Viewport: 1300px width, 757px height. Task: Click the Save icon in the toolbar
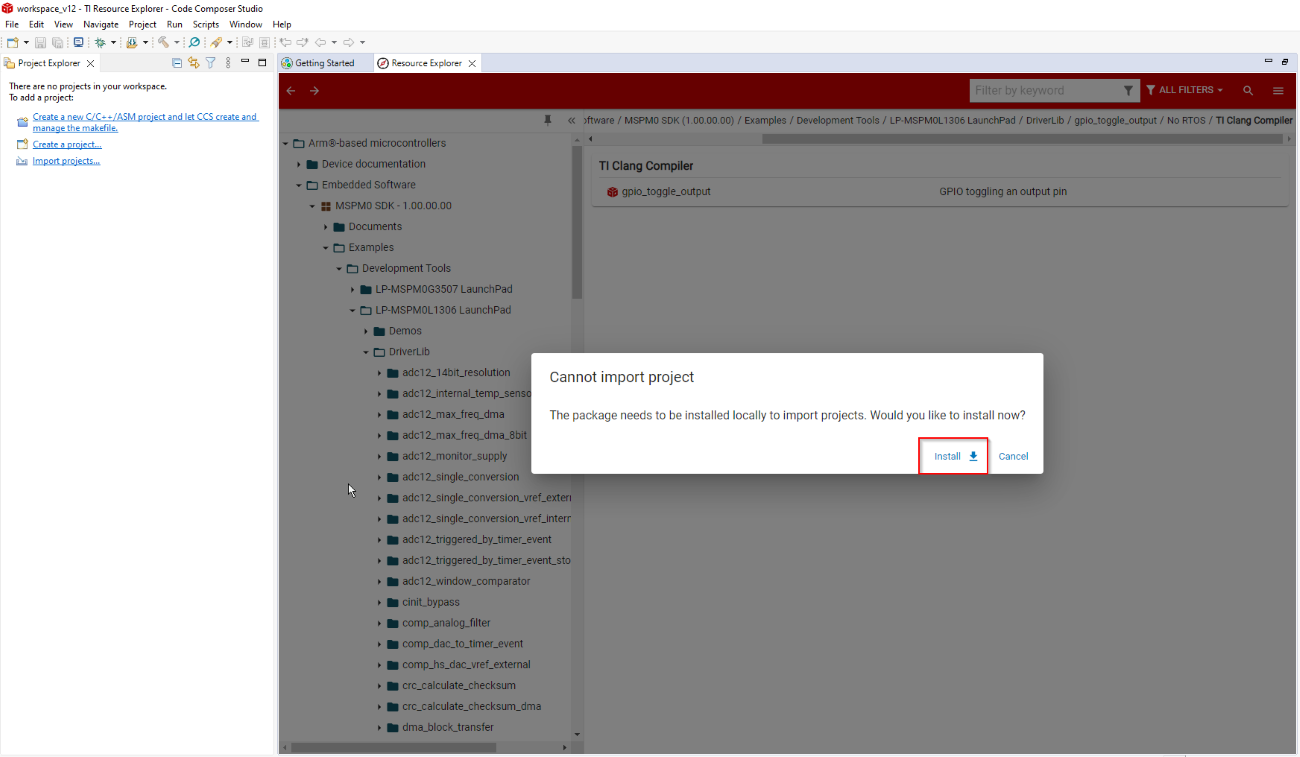41,43
